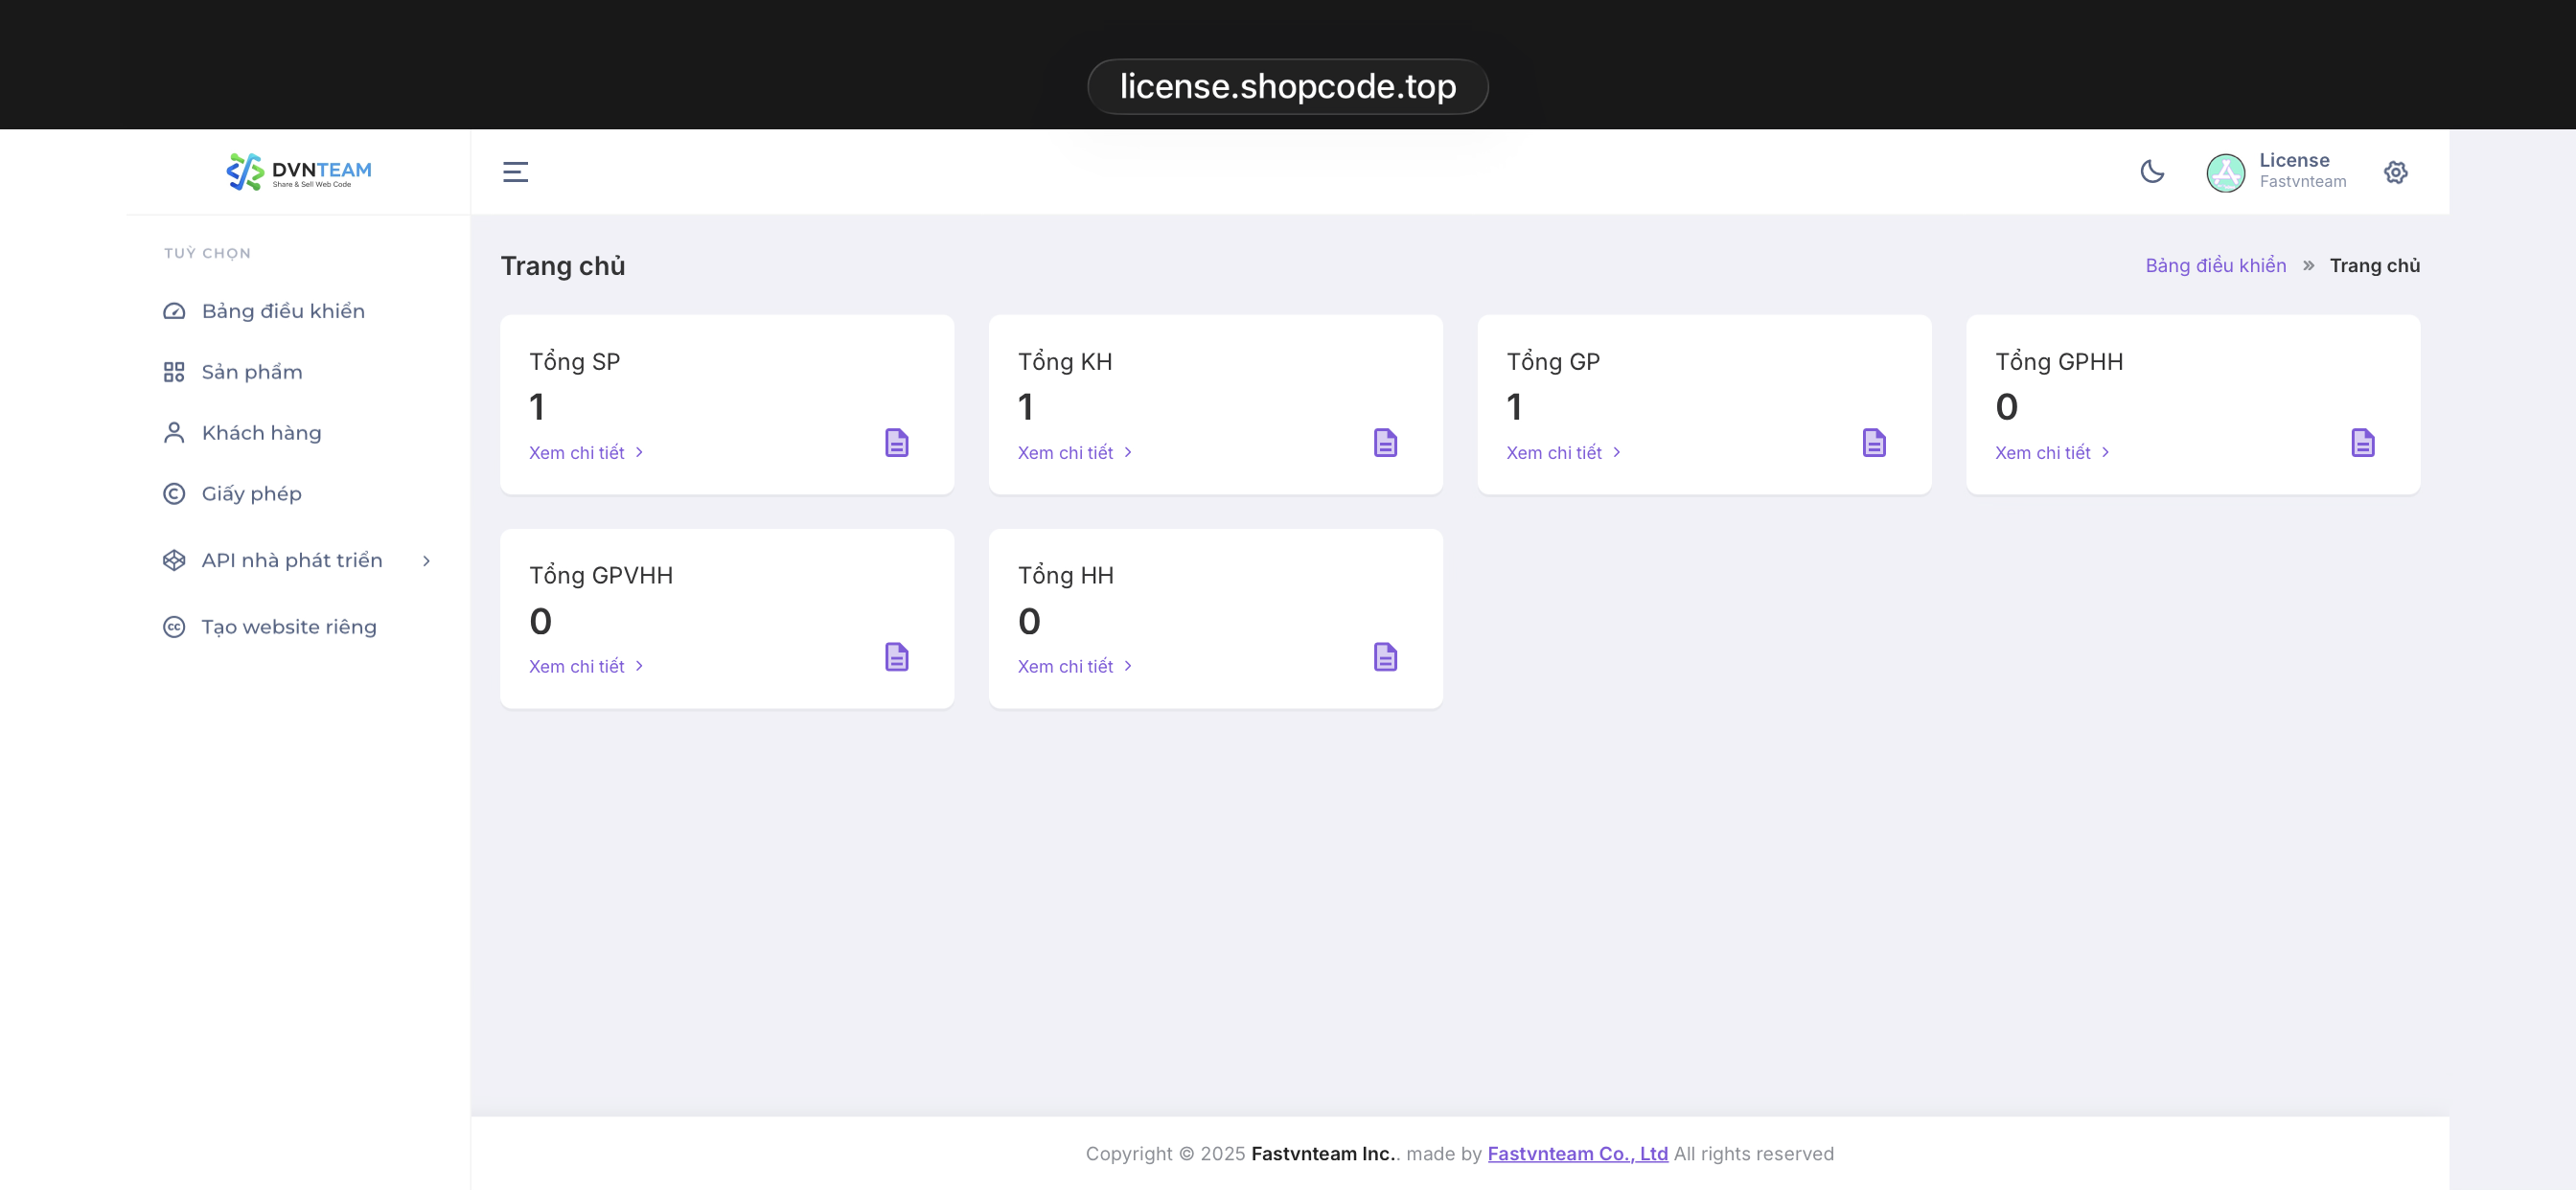Click document icon in Tổng SP card
This screenshot has width=2576, height=1190.
(x=897, y=443)
